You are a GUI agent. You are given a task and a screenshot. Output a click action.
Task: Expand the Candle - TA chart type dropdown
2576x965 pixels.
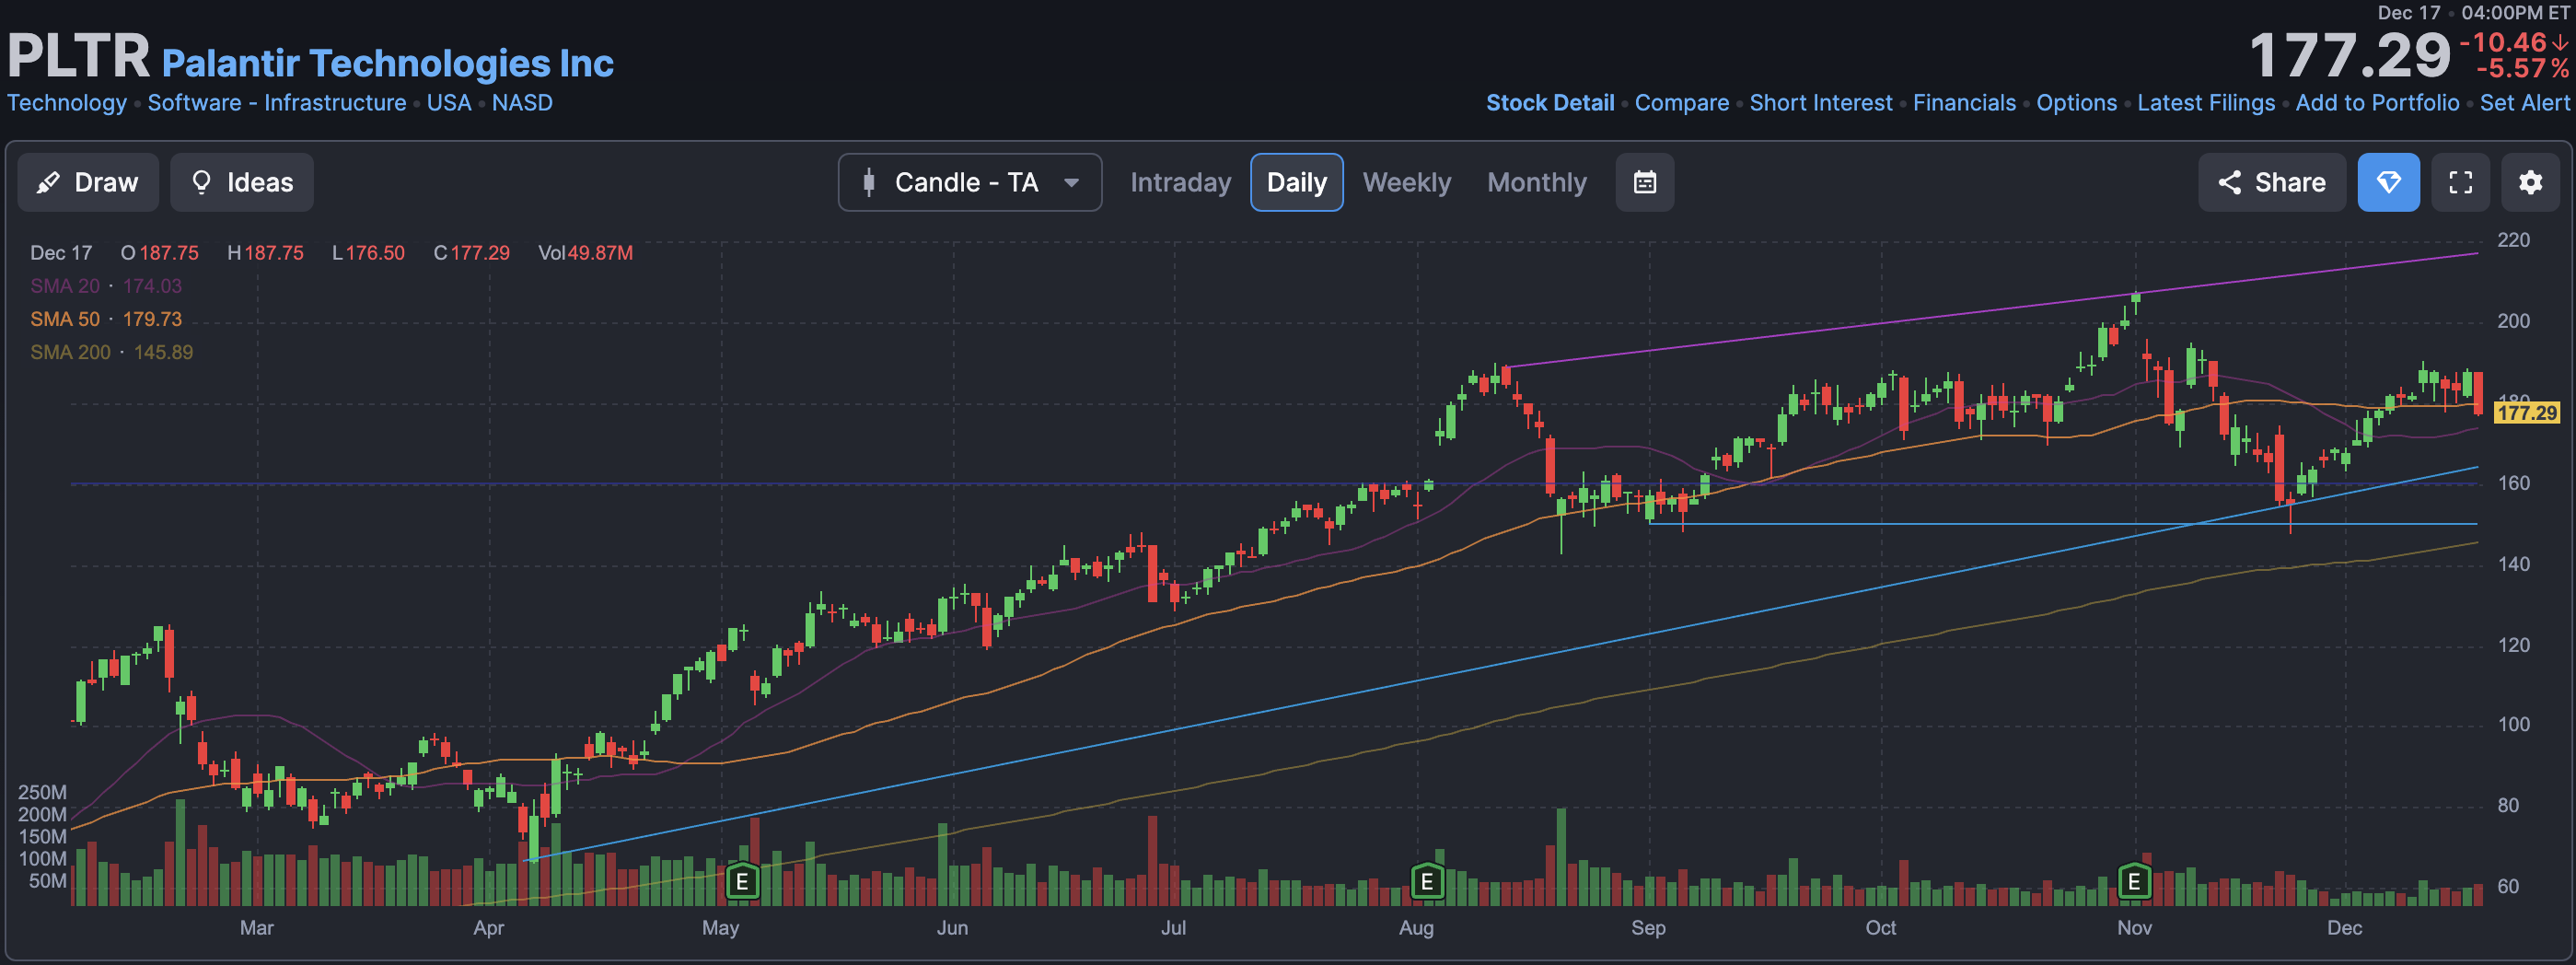[x=970, y=182]
